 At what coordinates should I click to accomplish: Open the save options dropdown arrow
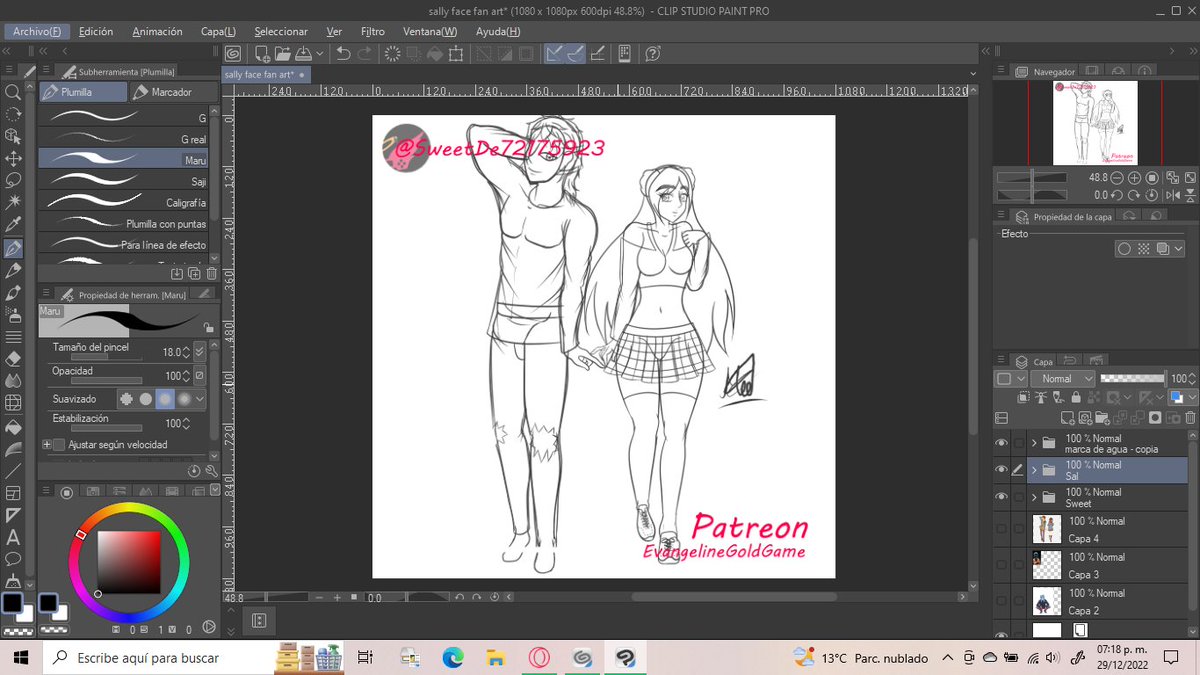tap(320, 54)
